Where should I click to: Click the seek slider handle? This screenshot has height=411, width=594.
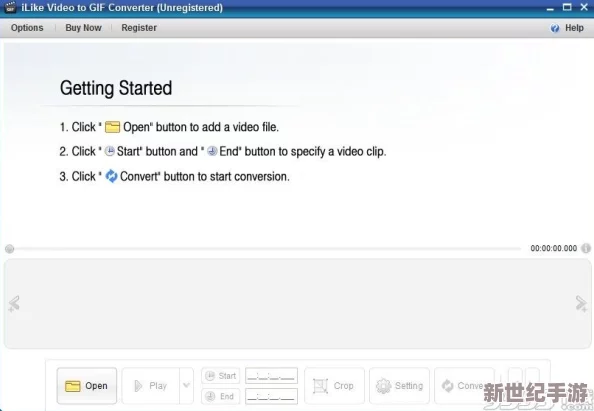coord(9,249)
